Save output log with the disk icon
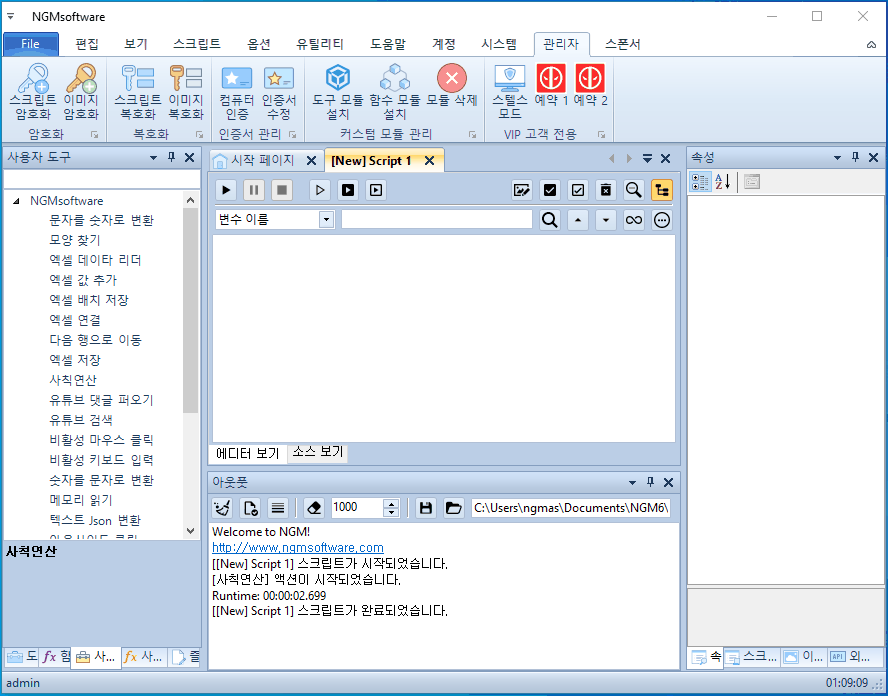This screenshot has height=696, width=888. 426,508
